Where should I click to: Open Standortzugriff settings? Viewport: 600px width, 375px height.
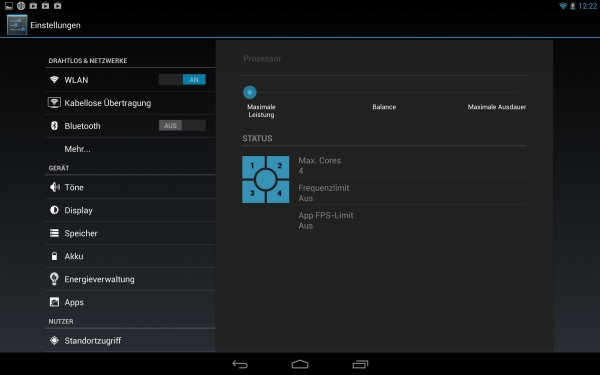pyautogui.click(x=130, y=340)
